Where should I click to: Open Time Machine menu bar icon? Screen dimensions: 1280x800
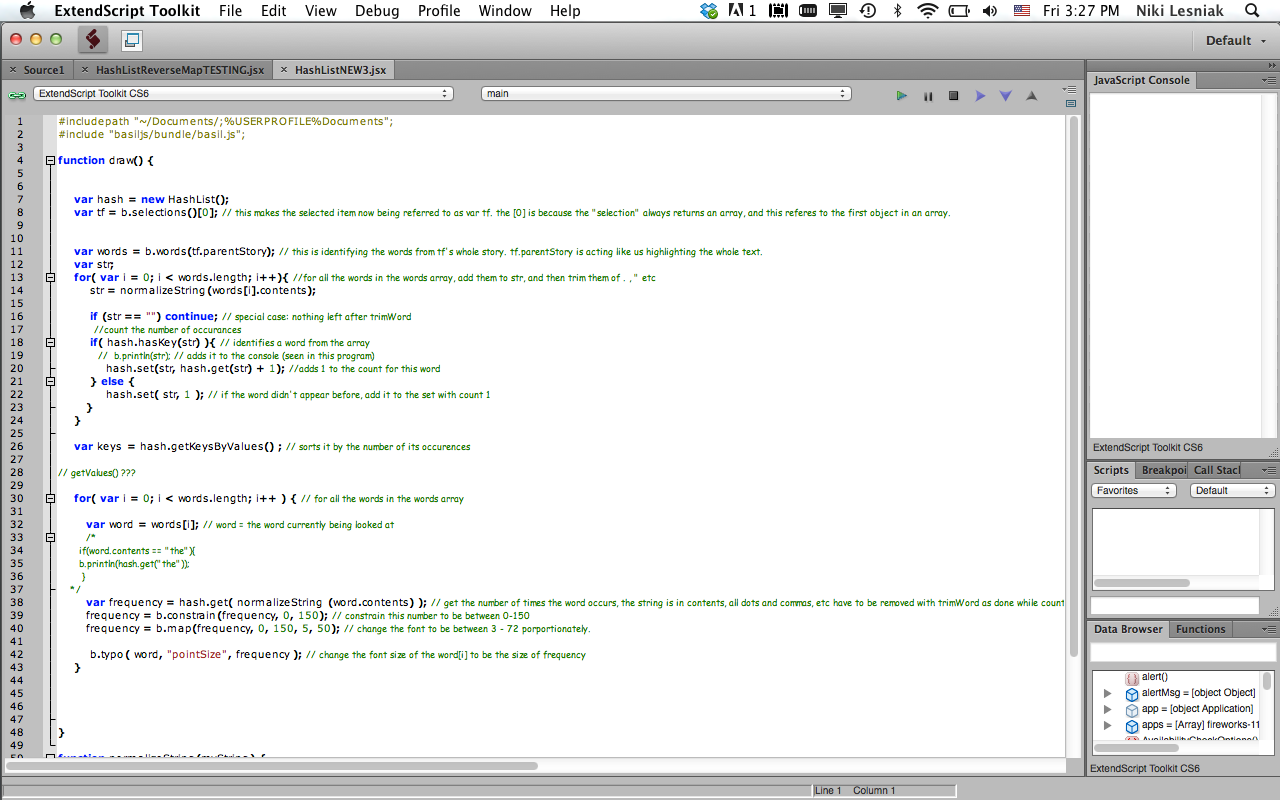click(868, 11)
